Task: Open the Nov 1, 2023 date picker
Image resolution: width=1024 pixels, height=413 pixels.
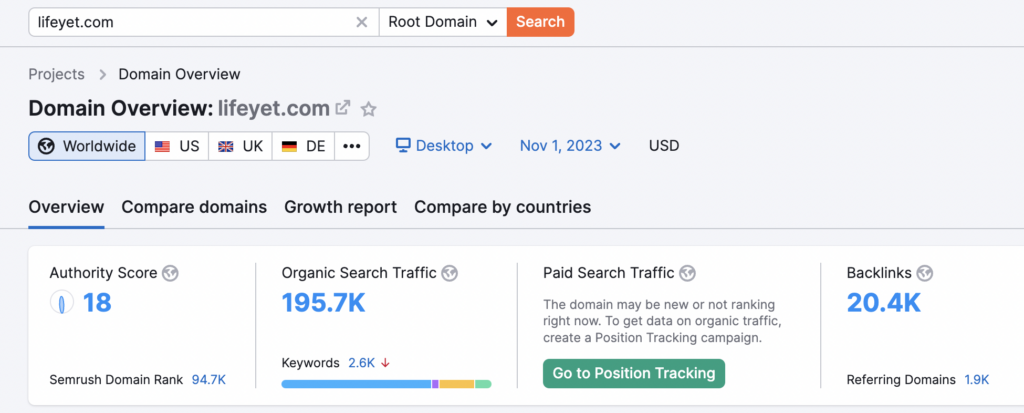Action: 570,146
